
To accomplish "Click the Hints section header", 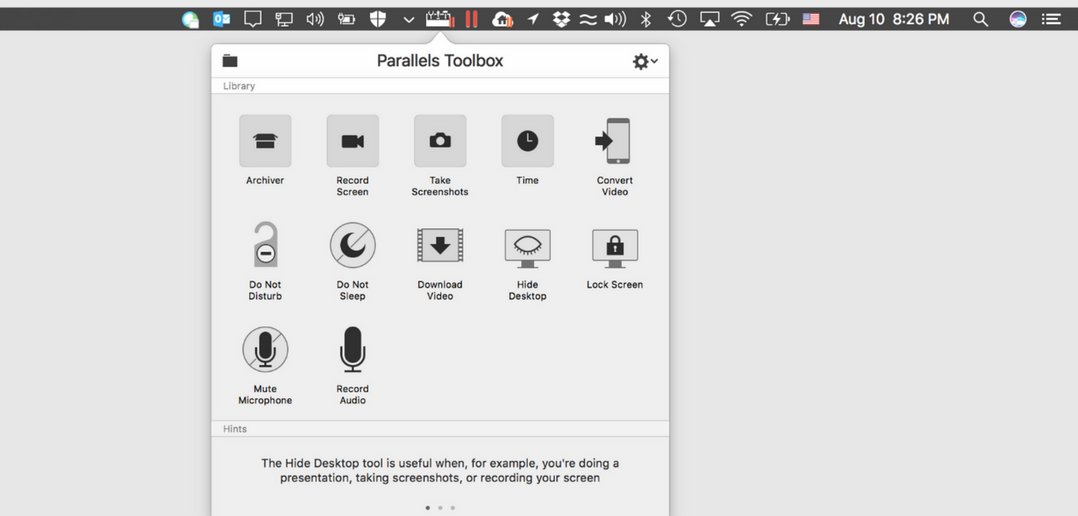I will click(235, 429).
